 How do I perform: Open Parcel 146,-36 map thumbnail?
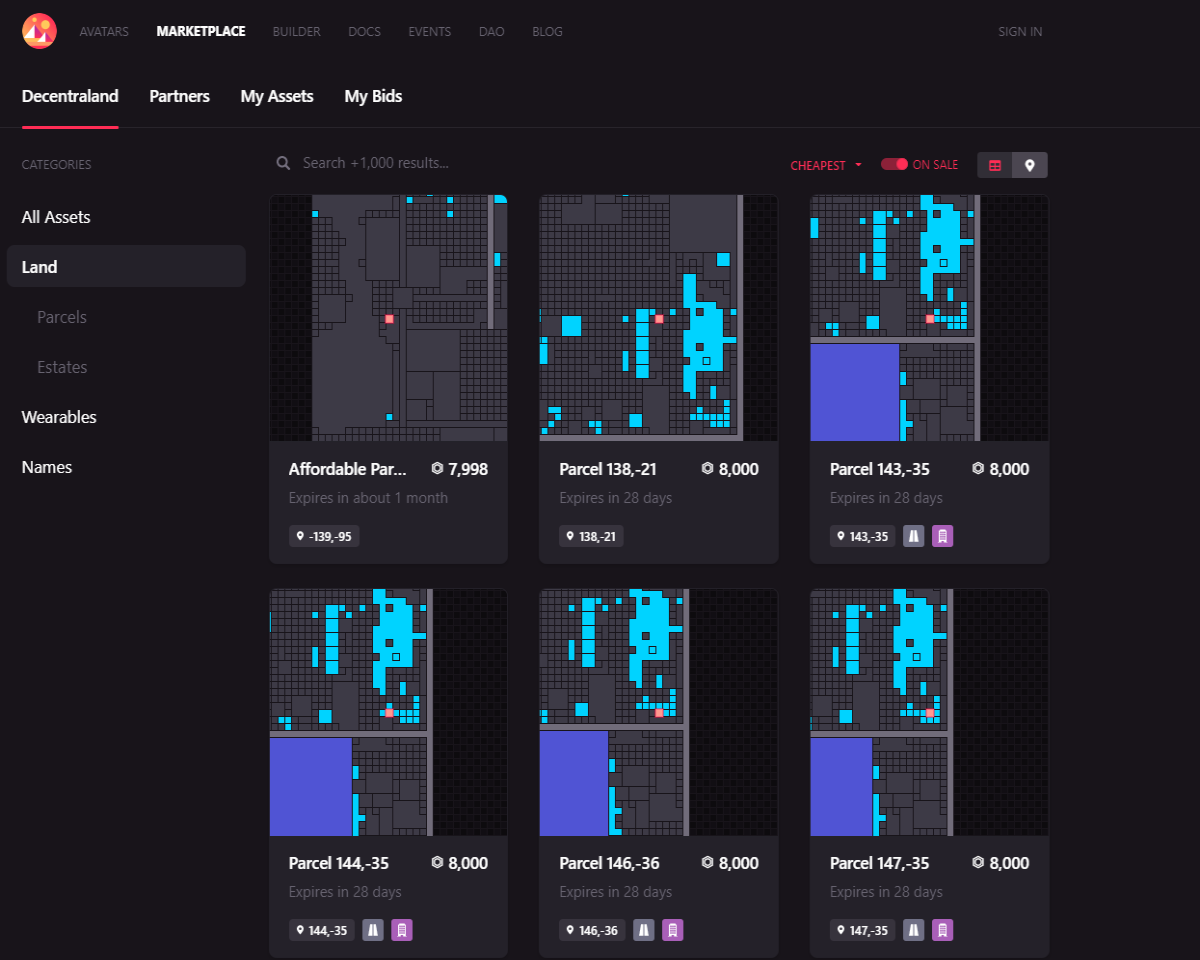659,712
